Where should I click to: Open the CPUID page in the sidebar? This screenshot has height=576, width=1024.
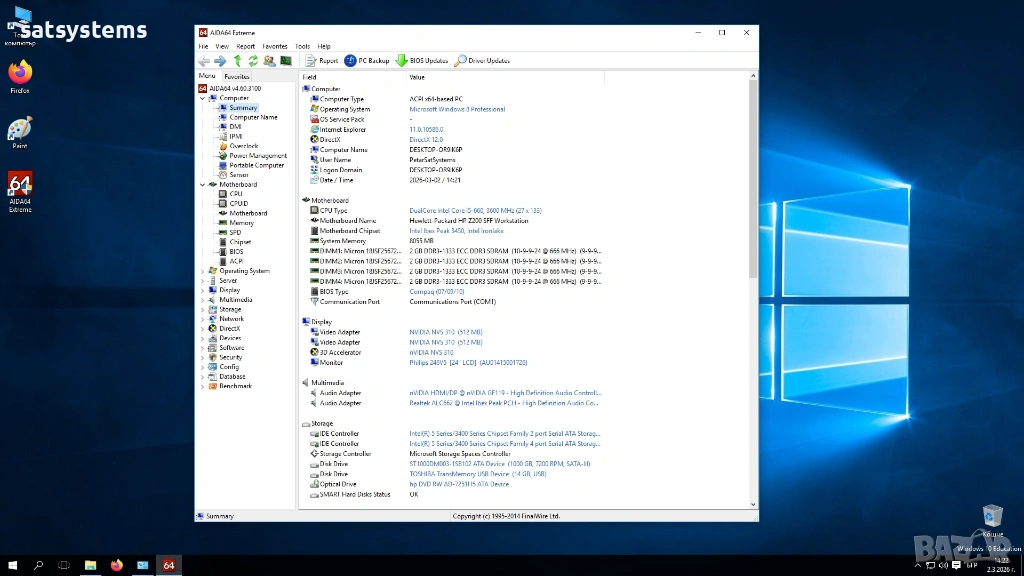pyautogui.click(x=238, y=204)
